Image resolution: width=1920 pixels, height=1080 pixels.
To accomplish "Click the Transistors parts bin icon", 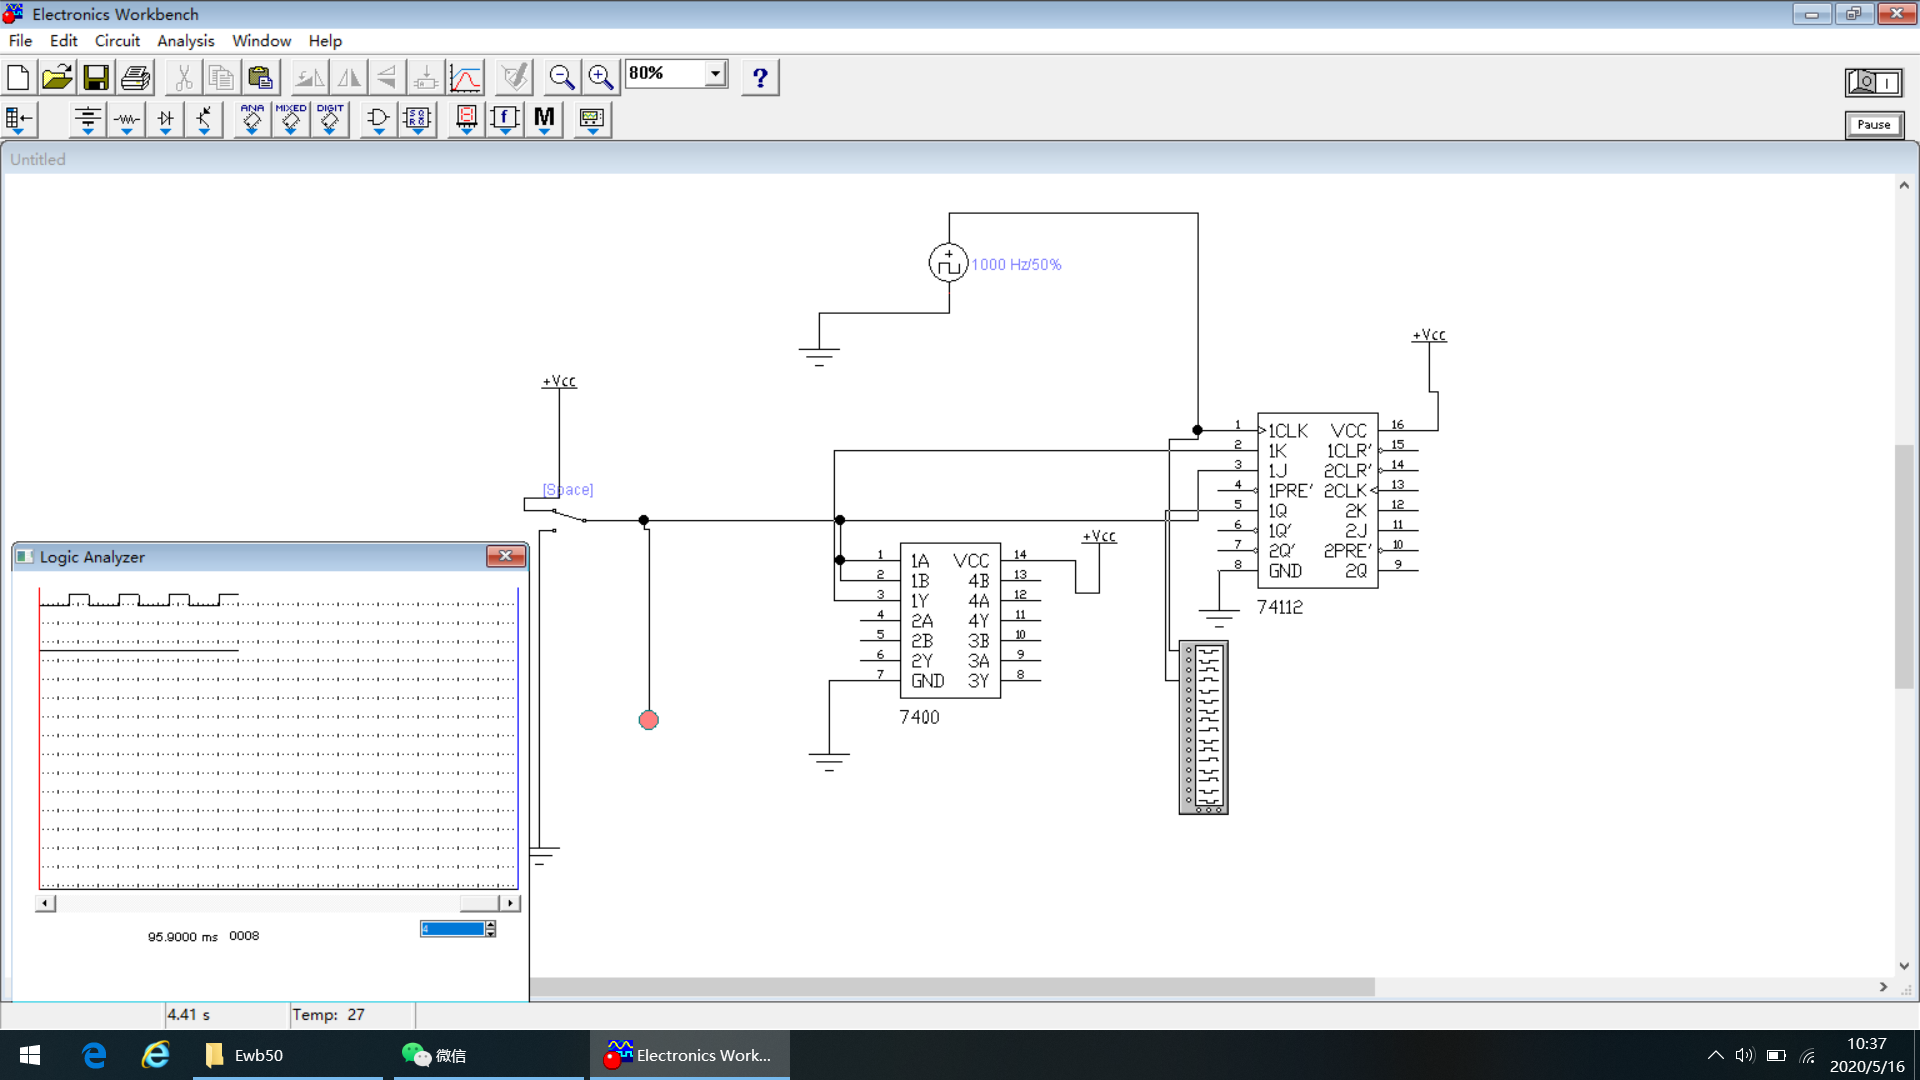I will [204, 119].
